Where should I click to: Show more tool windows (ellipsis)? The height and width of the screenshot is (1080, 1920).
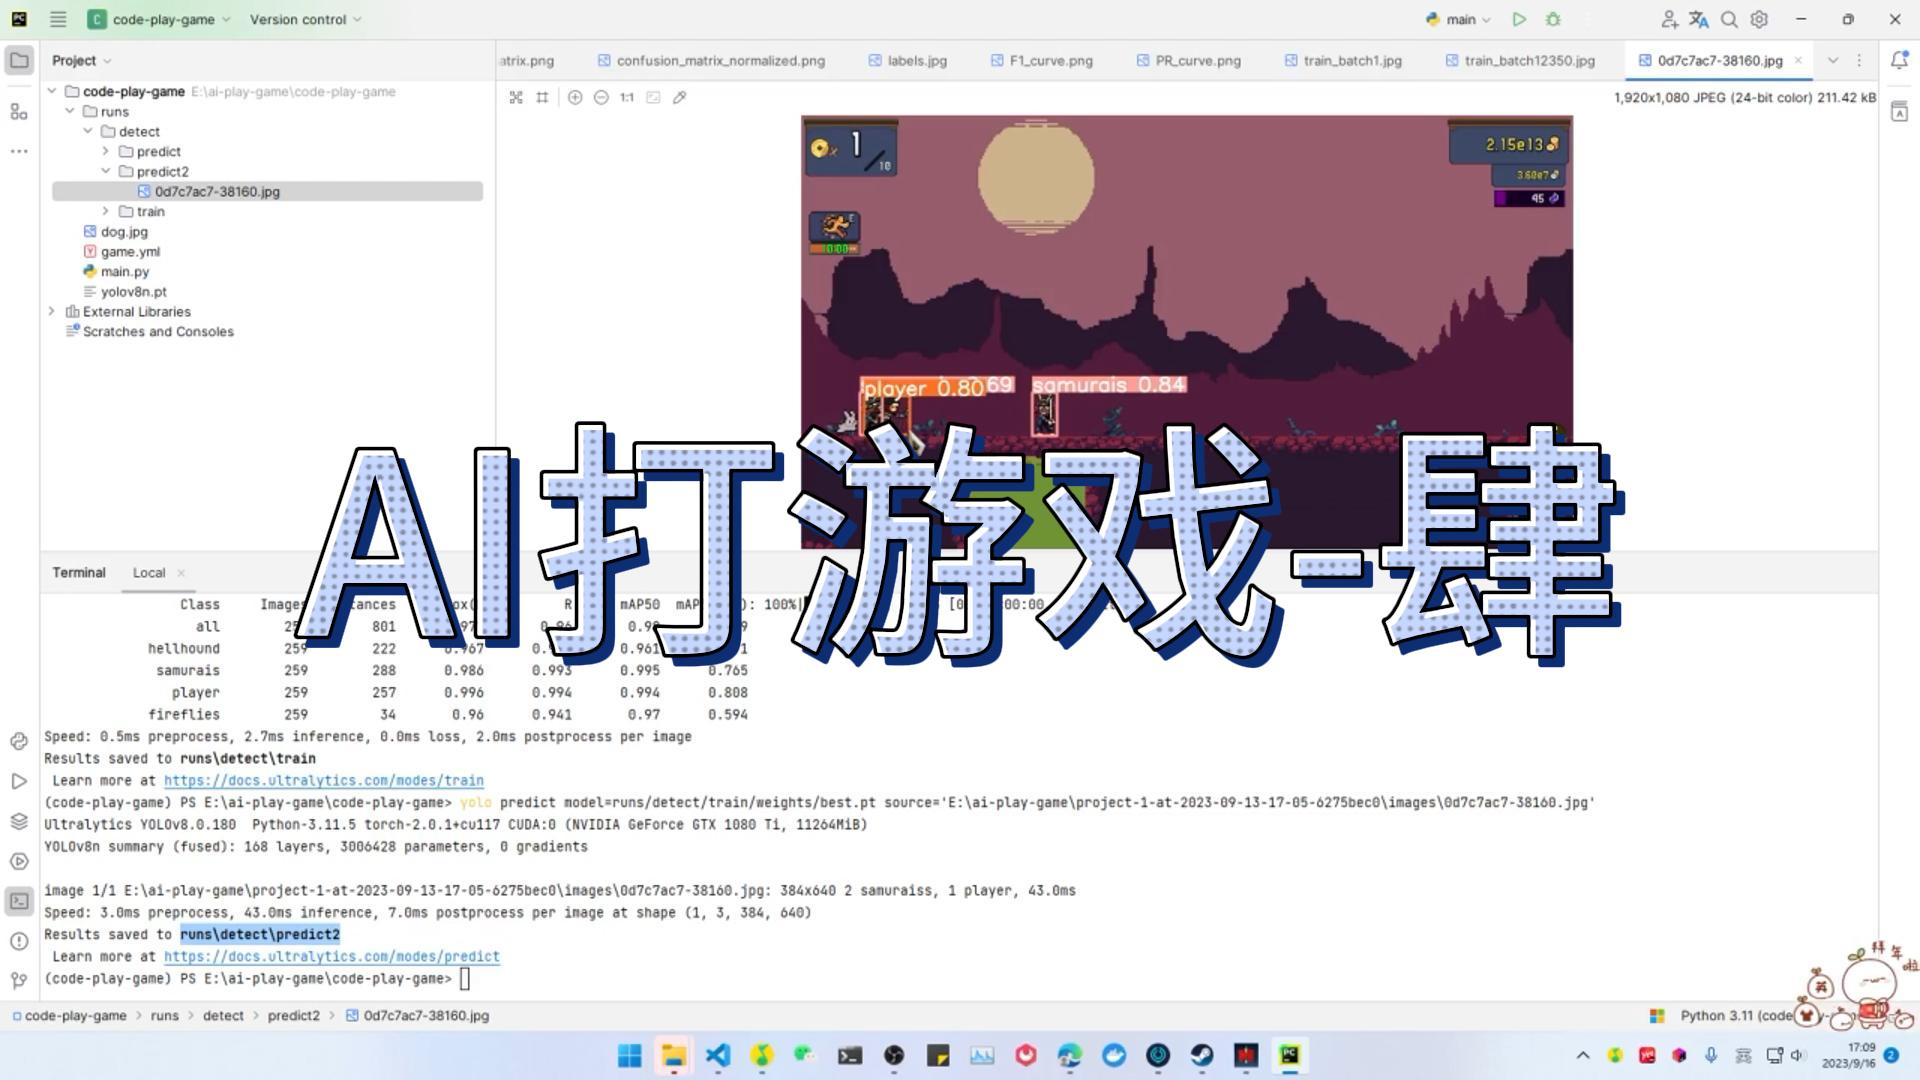pos(19,151)
